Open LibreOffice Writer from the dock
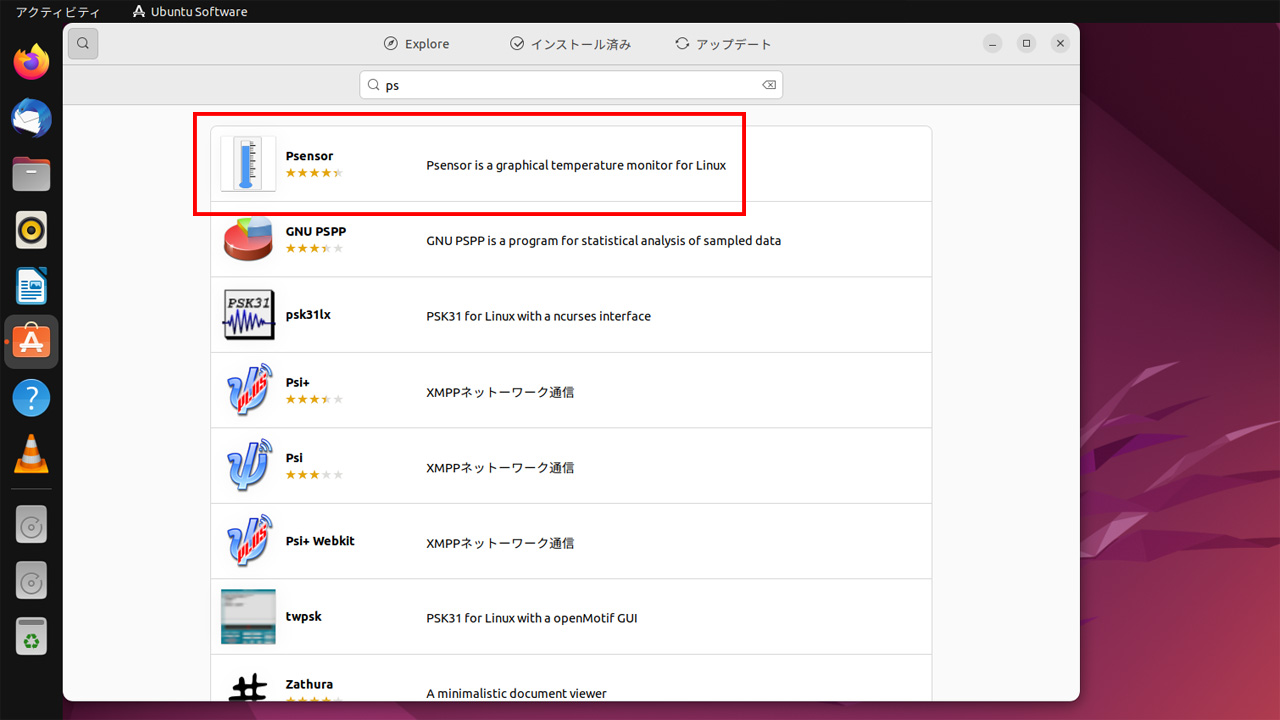 32,287
